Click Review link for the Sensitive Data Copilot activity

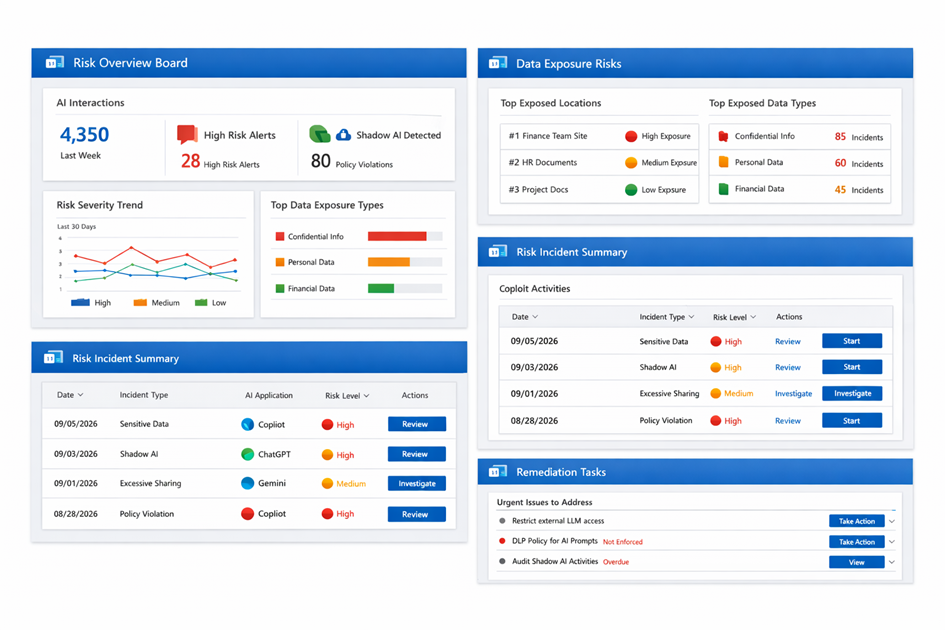click(x=788, y=342)
